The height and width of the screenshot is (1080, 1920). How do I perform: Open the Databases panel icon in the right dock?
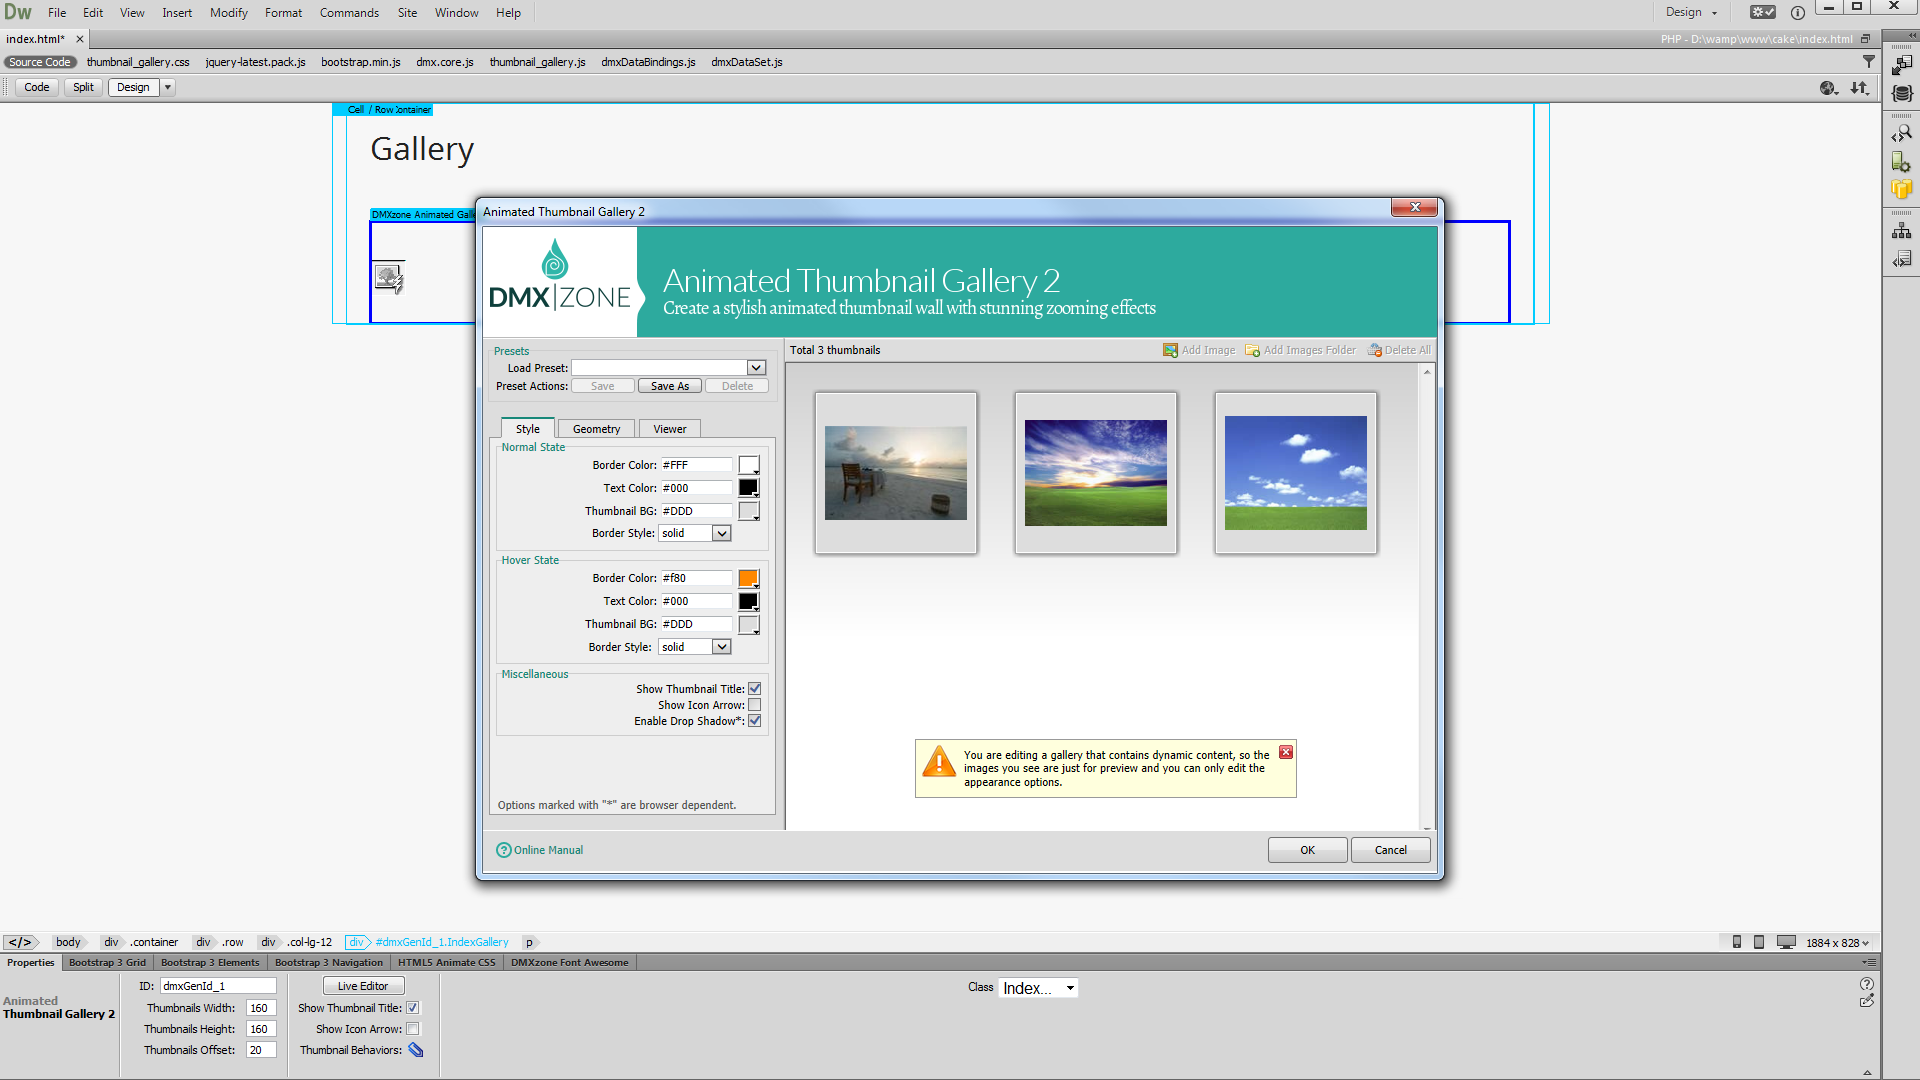click(1902, 93)
